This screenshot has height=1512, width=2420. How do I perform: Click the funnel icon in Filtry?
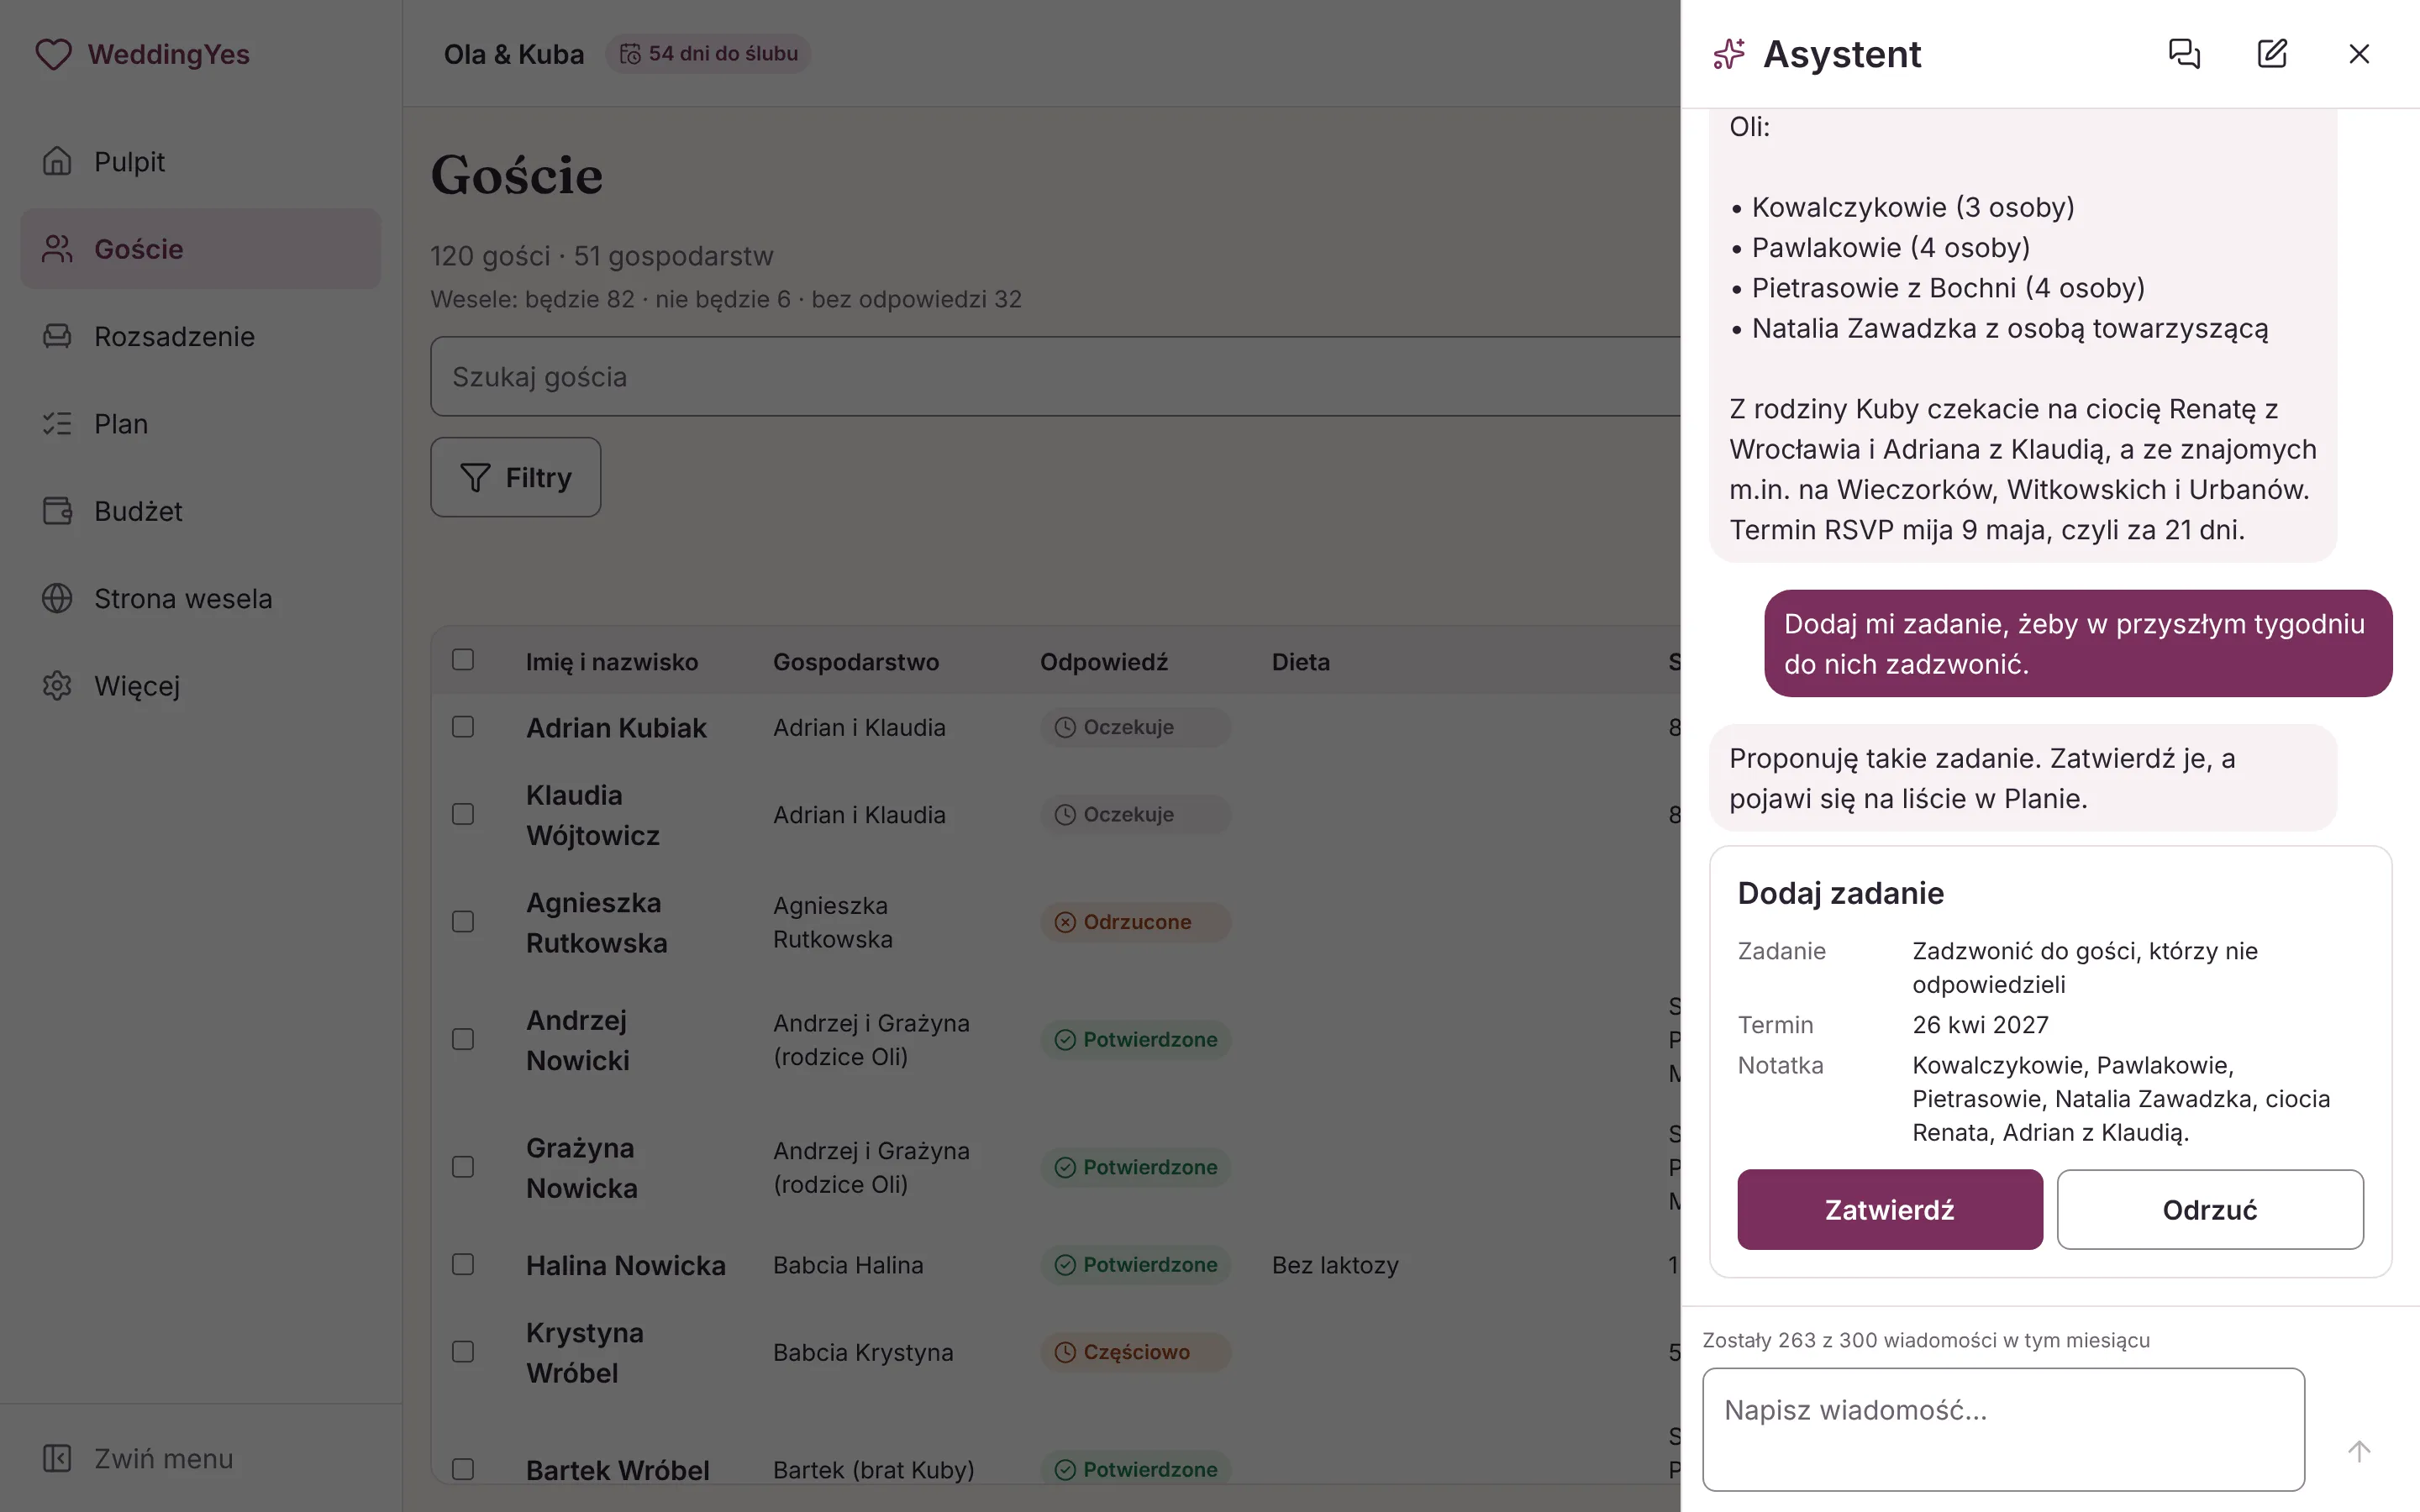click(475, 478)
